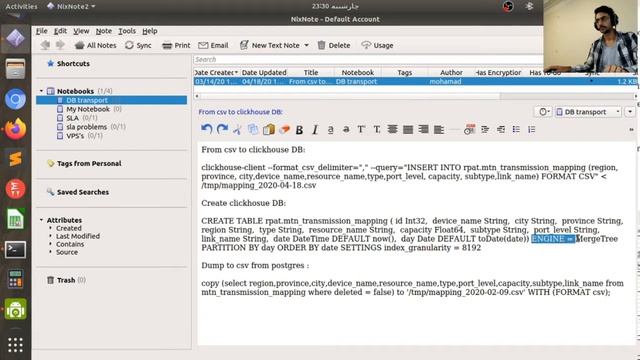Expand the note details arrow button

click(630, 112)
